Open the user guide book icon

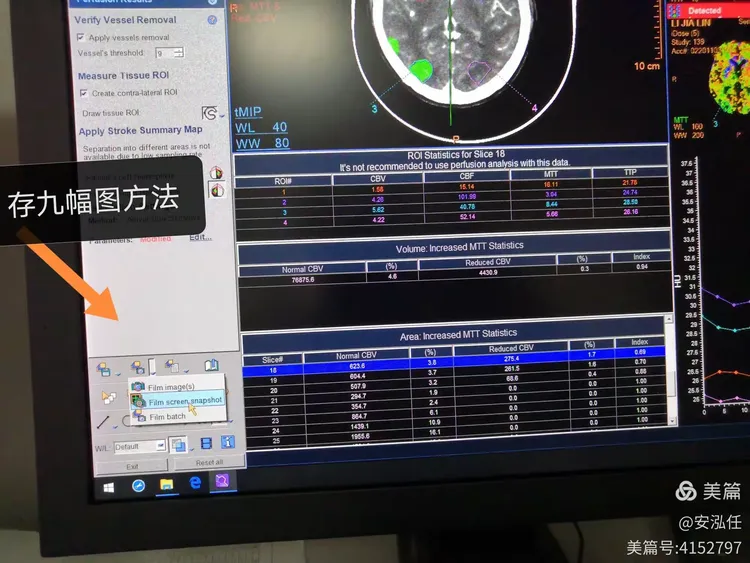(211, 365)
